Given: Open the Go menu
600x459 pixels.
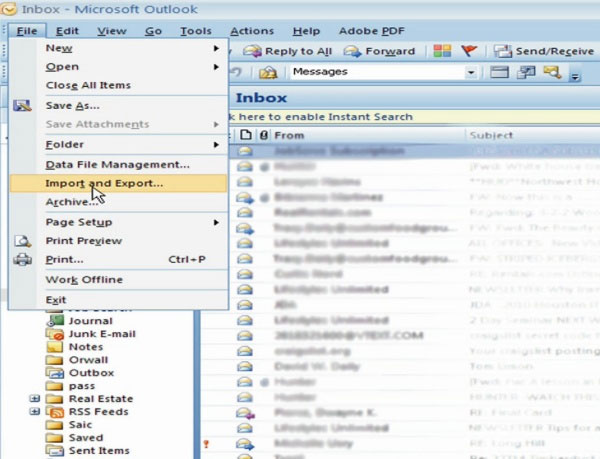Looking at the screenshot, I should tap(153, 31).
